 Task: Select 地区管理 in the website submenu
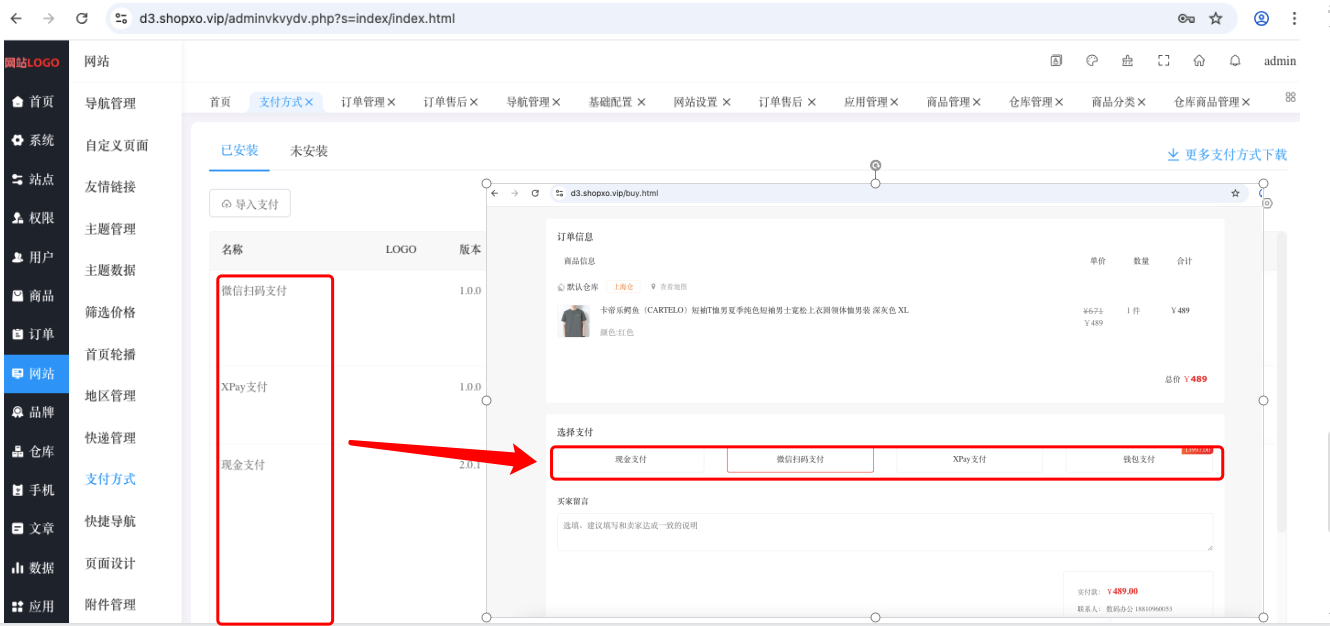tap(110, 396)
